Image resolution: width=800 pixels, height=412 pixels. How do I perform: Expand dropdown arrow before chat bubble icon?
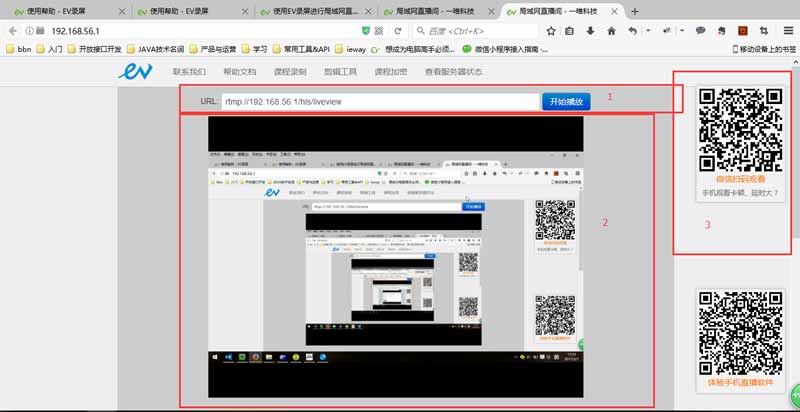coord(682,31)
